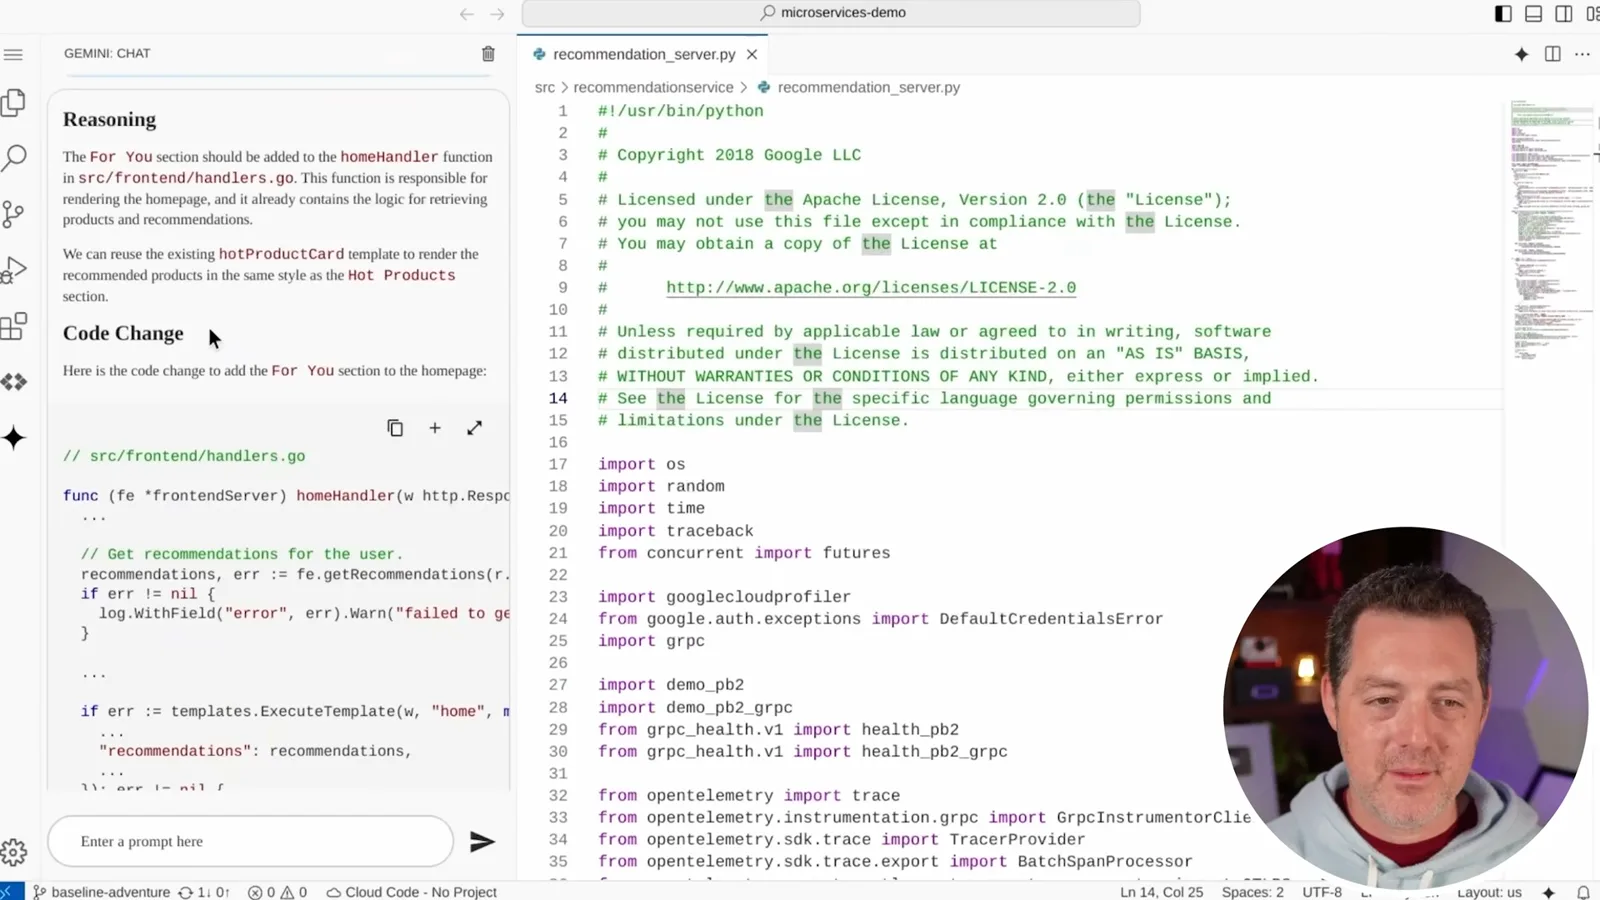Go to line via Ln 14, Col 25
Image resolution: width=1600 pixels, height=900 pixels.
click(x=1161, y=892)
